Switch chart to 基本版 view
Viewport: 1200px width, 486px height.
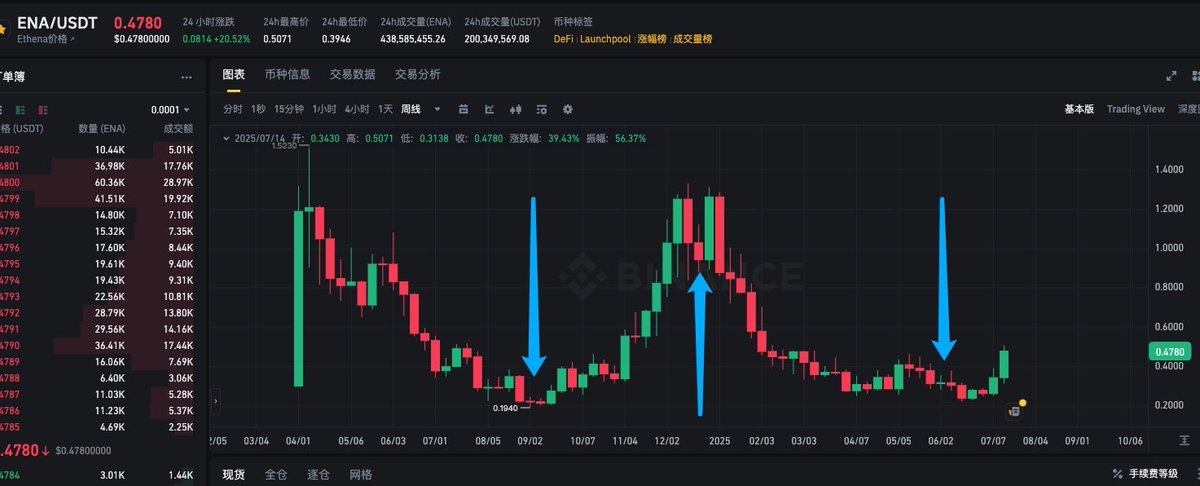[1079, 109]
